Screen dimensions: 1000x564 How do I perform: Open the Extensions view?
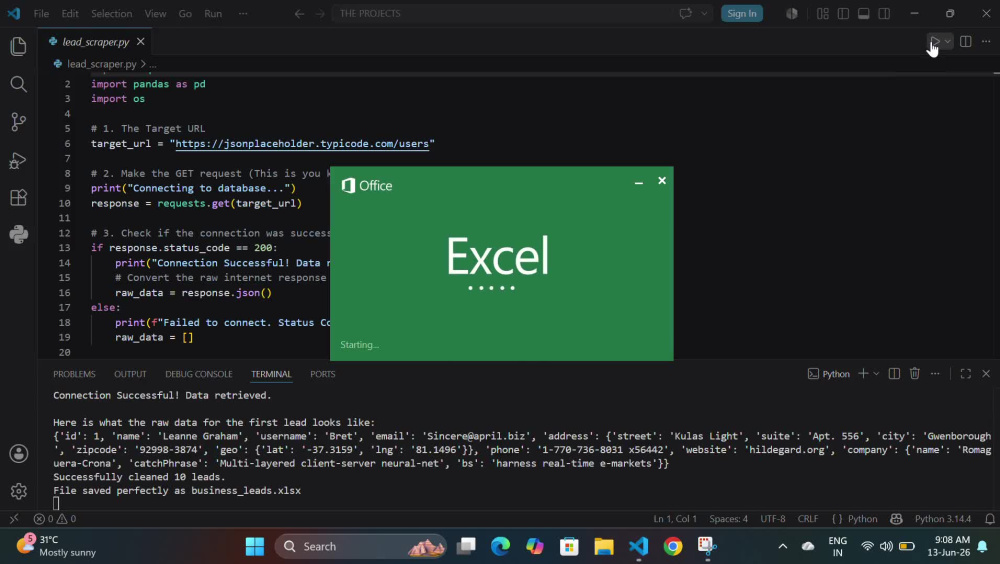(x=18, y=197)
